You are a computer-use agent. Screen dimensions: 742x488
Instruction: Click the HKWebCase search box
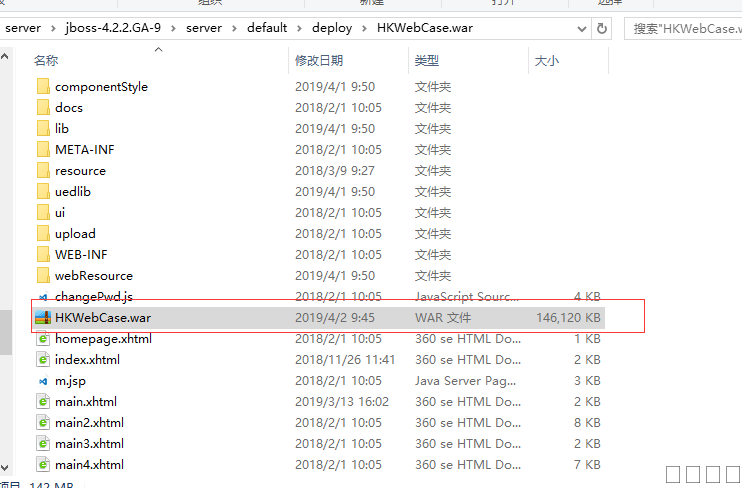(x=683, y=29)
